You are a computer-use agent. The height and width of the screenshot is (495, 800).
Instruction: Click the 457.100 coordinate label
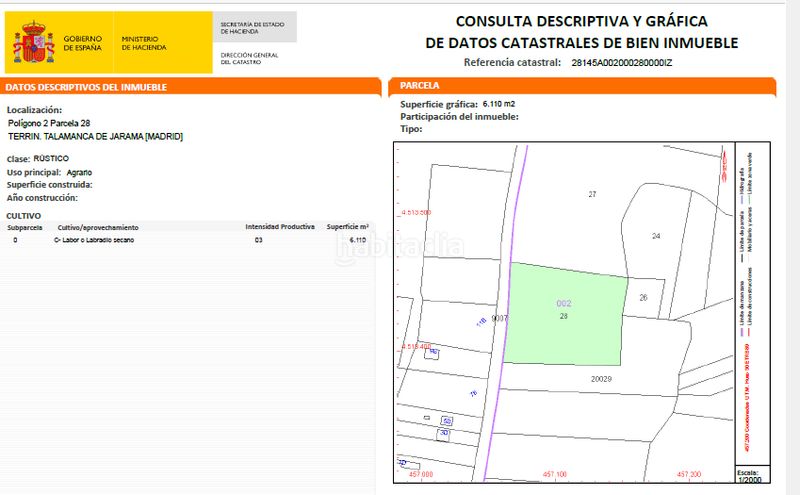pyautogui.click(x=555, y=474)
